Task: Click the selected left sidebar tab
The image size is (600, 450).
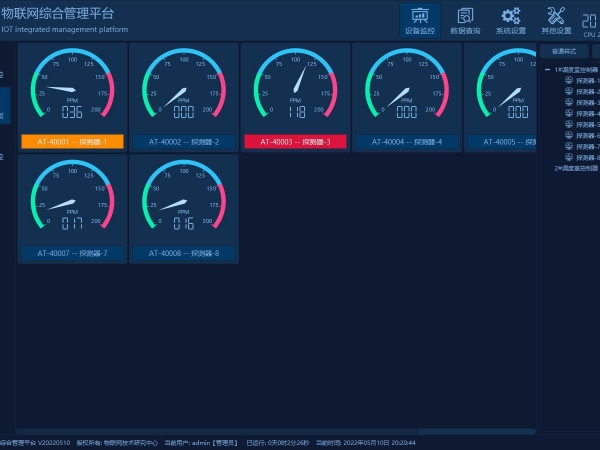Action: 4,115
